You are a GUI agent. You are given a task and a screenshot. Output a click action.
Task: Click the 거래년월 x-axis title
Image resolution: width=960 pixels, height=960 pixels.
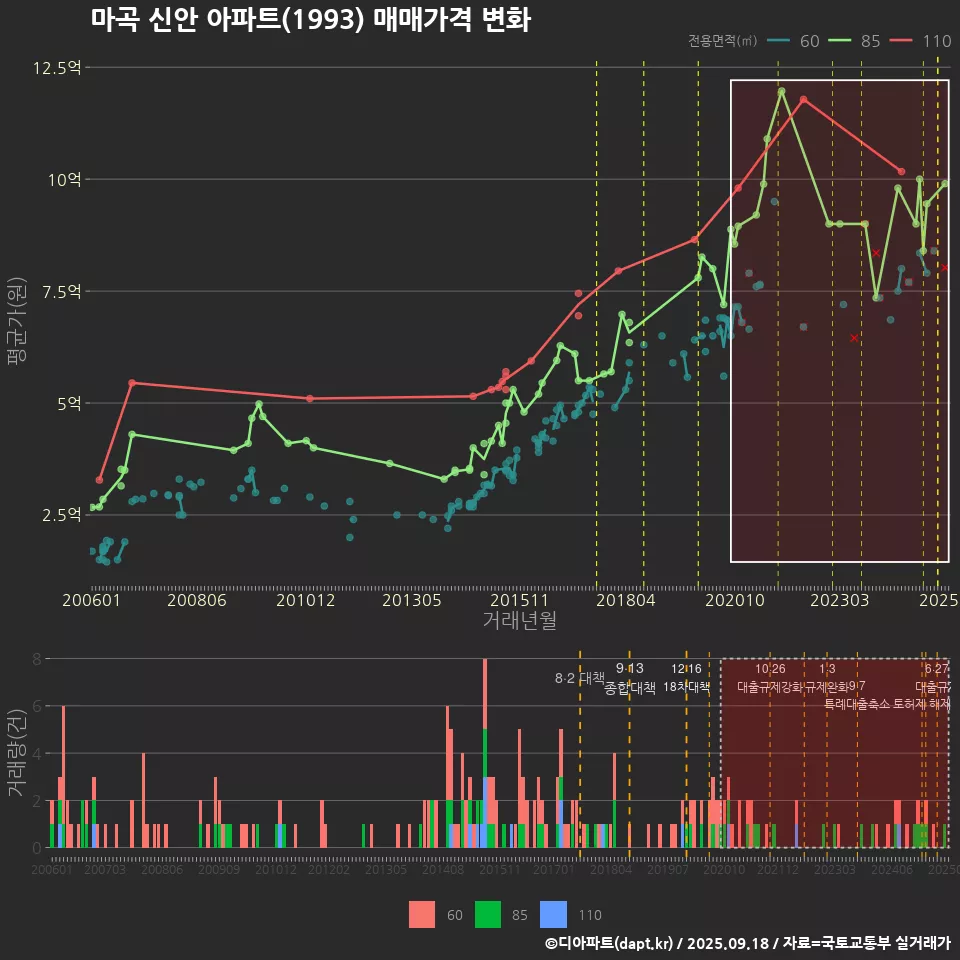pos(520,621)
